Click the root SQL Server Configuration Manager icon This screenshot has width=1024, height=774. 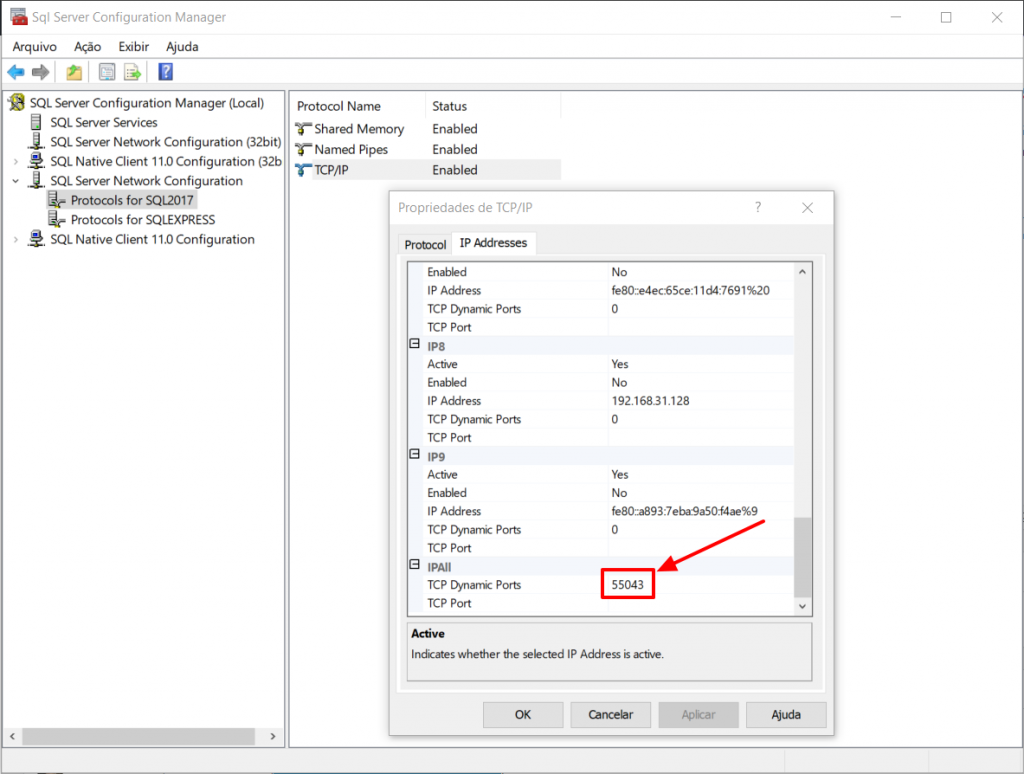tap(17, 103)
